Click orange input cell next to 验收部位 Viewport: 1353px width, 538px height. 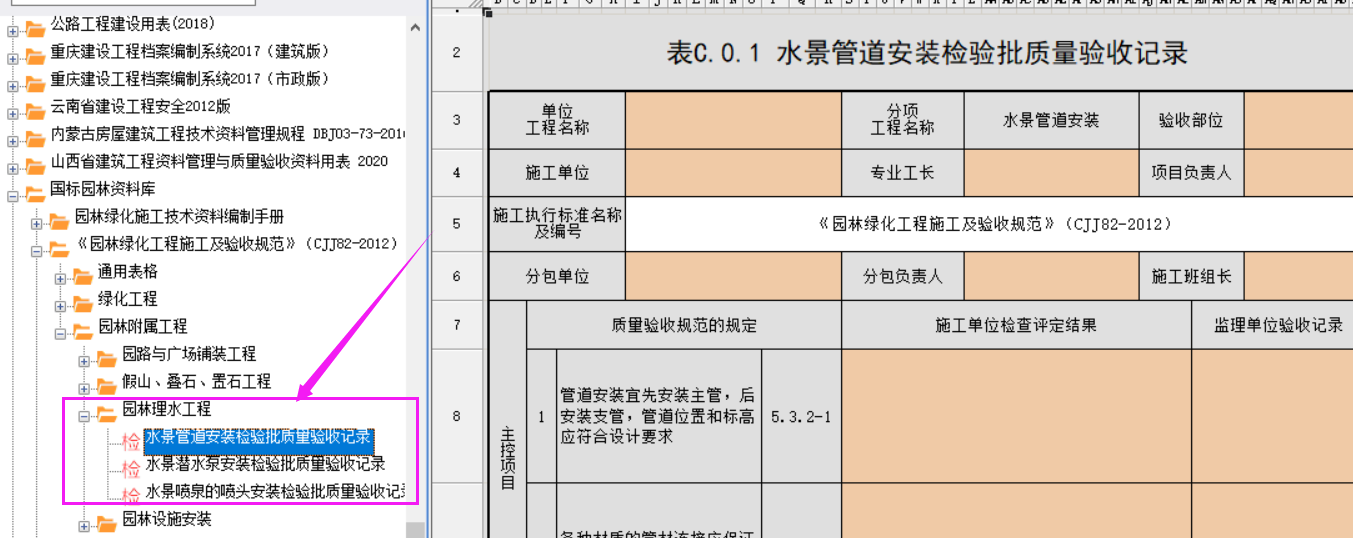(x=1298, y=120)
